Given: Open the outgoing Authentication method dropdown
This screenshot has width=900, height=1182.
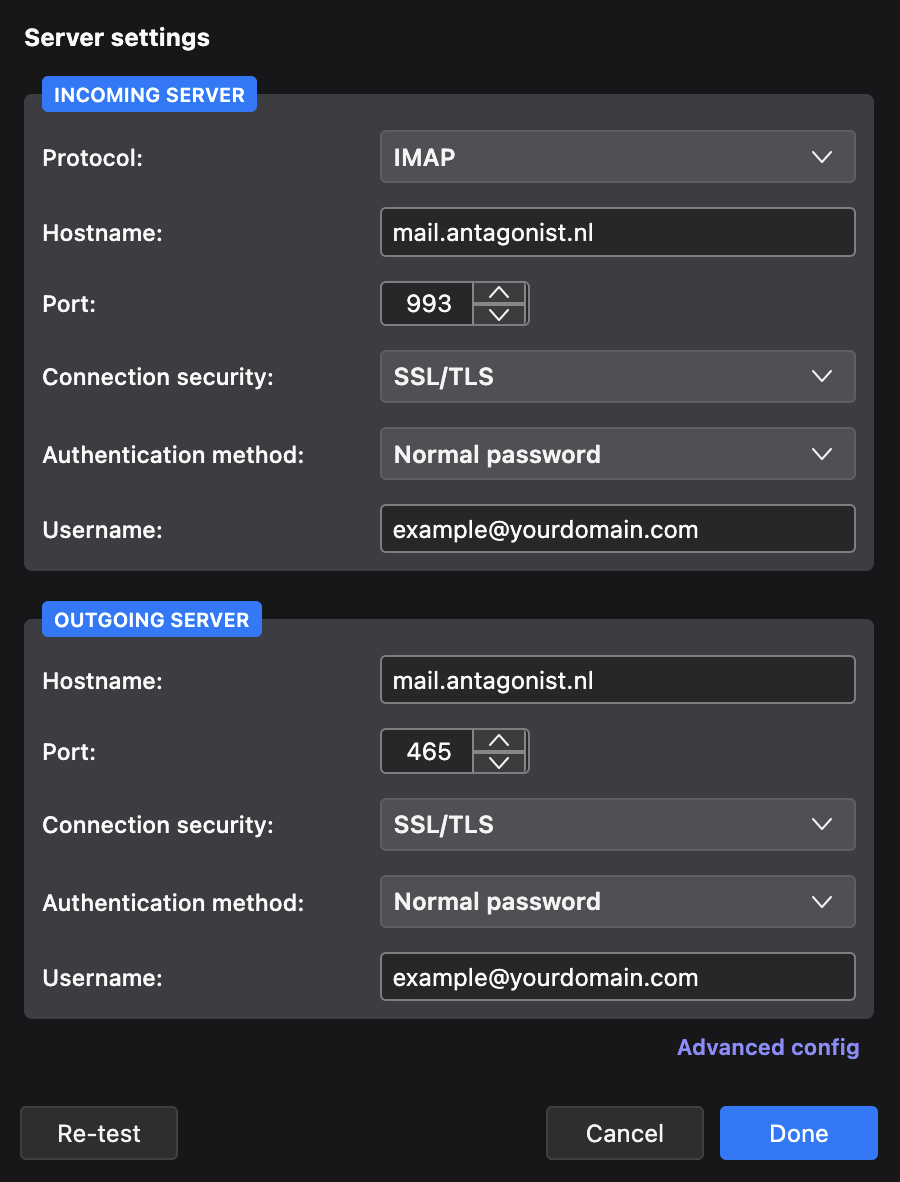Looking at the screenshot, I should click(617, 901).
